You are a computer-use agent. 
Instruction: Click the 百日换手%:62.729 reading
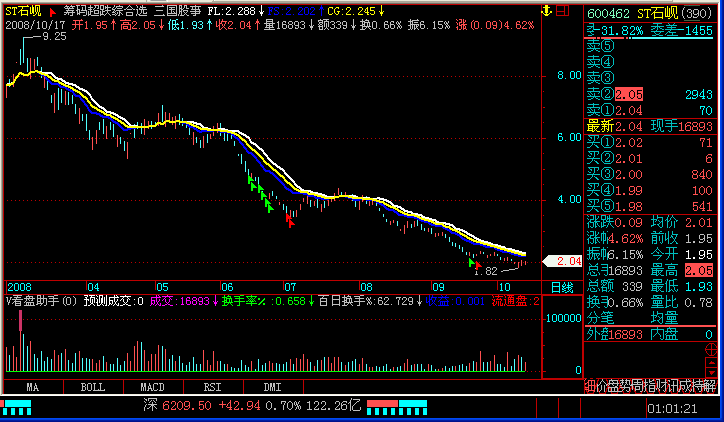click(x=366, y=301)
